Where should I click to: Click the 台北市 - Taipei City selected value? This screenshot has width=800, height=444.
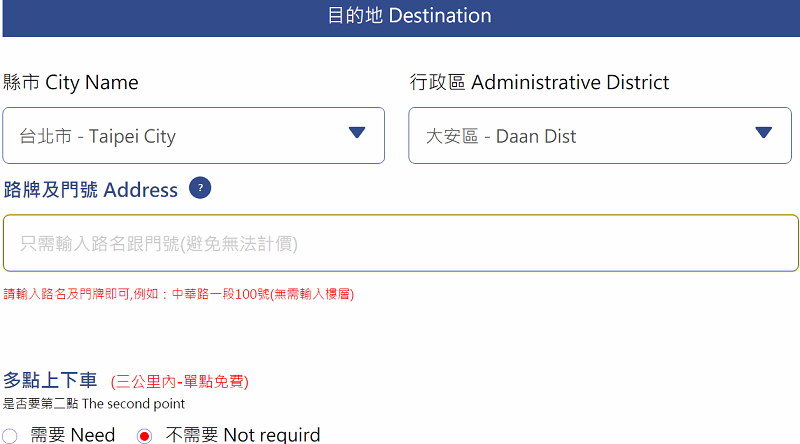pos(98,137)
